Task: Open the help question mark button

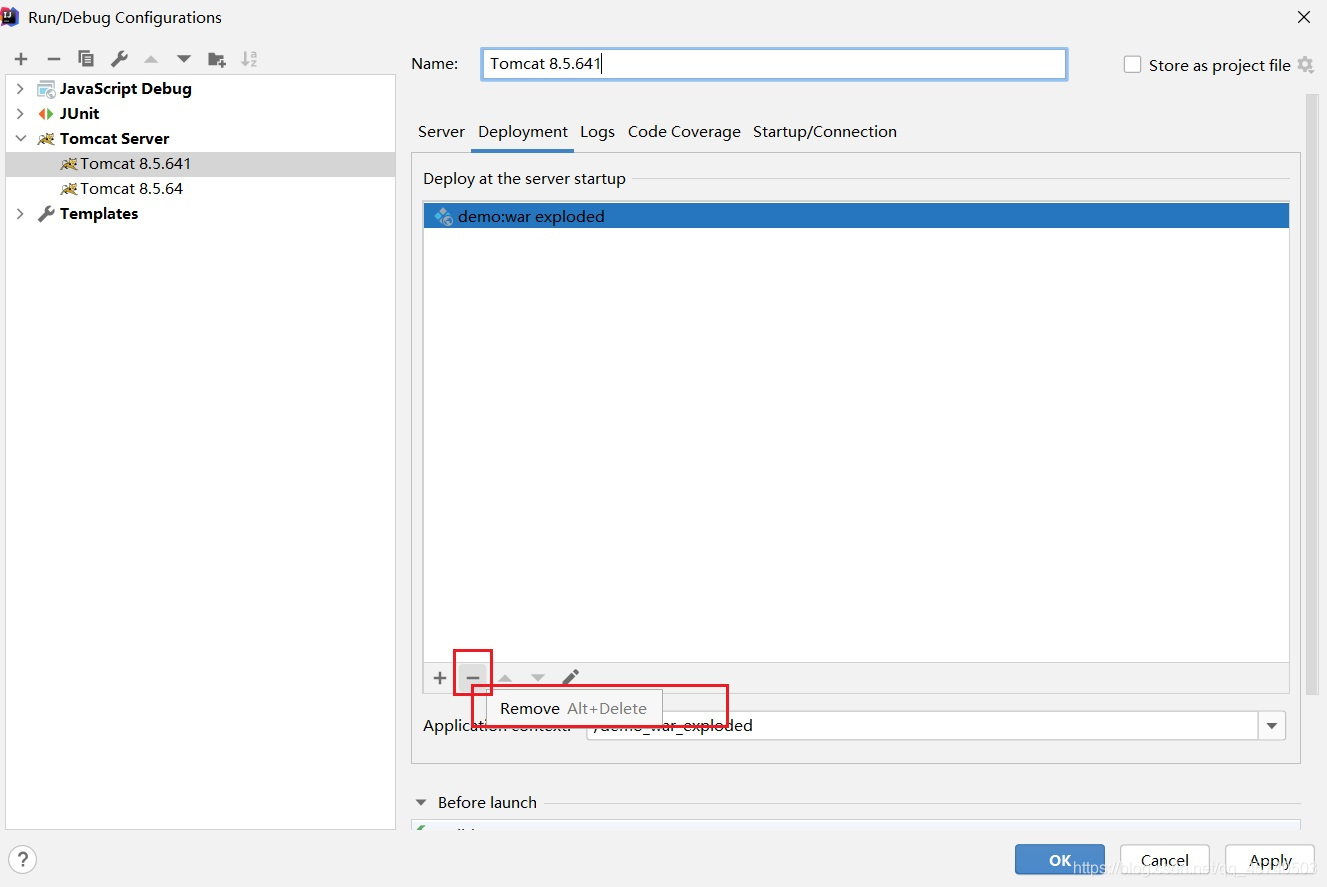Action: click(22, 859)
